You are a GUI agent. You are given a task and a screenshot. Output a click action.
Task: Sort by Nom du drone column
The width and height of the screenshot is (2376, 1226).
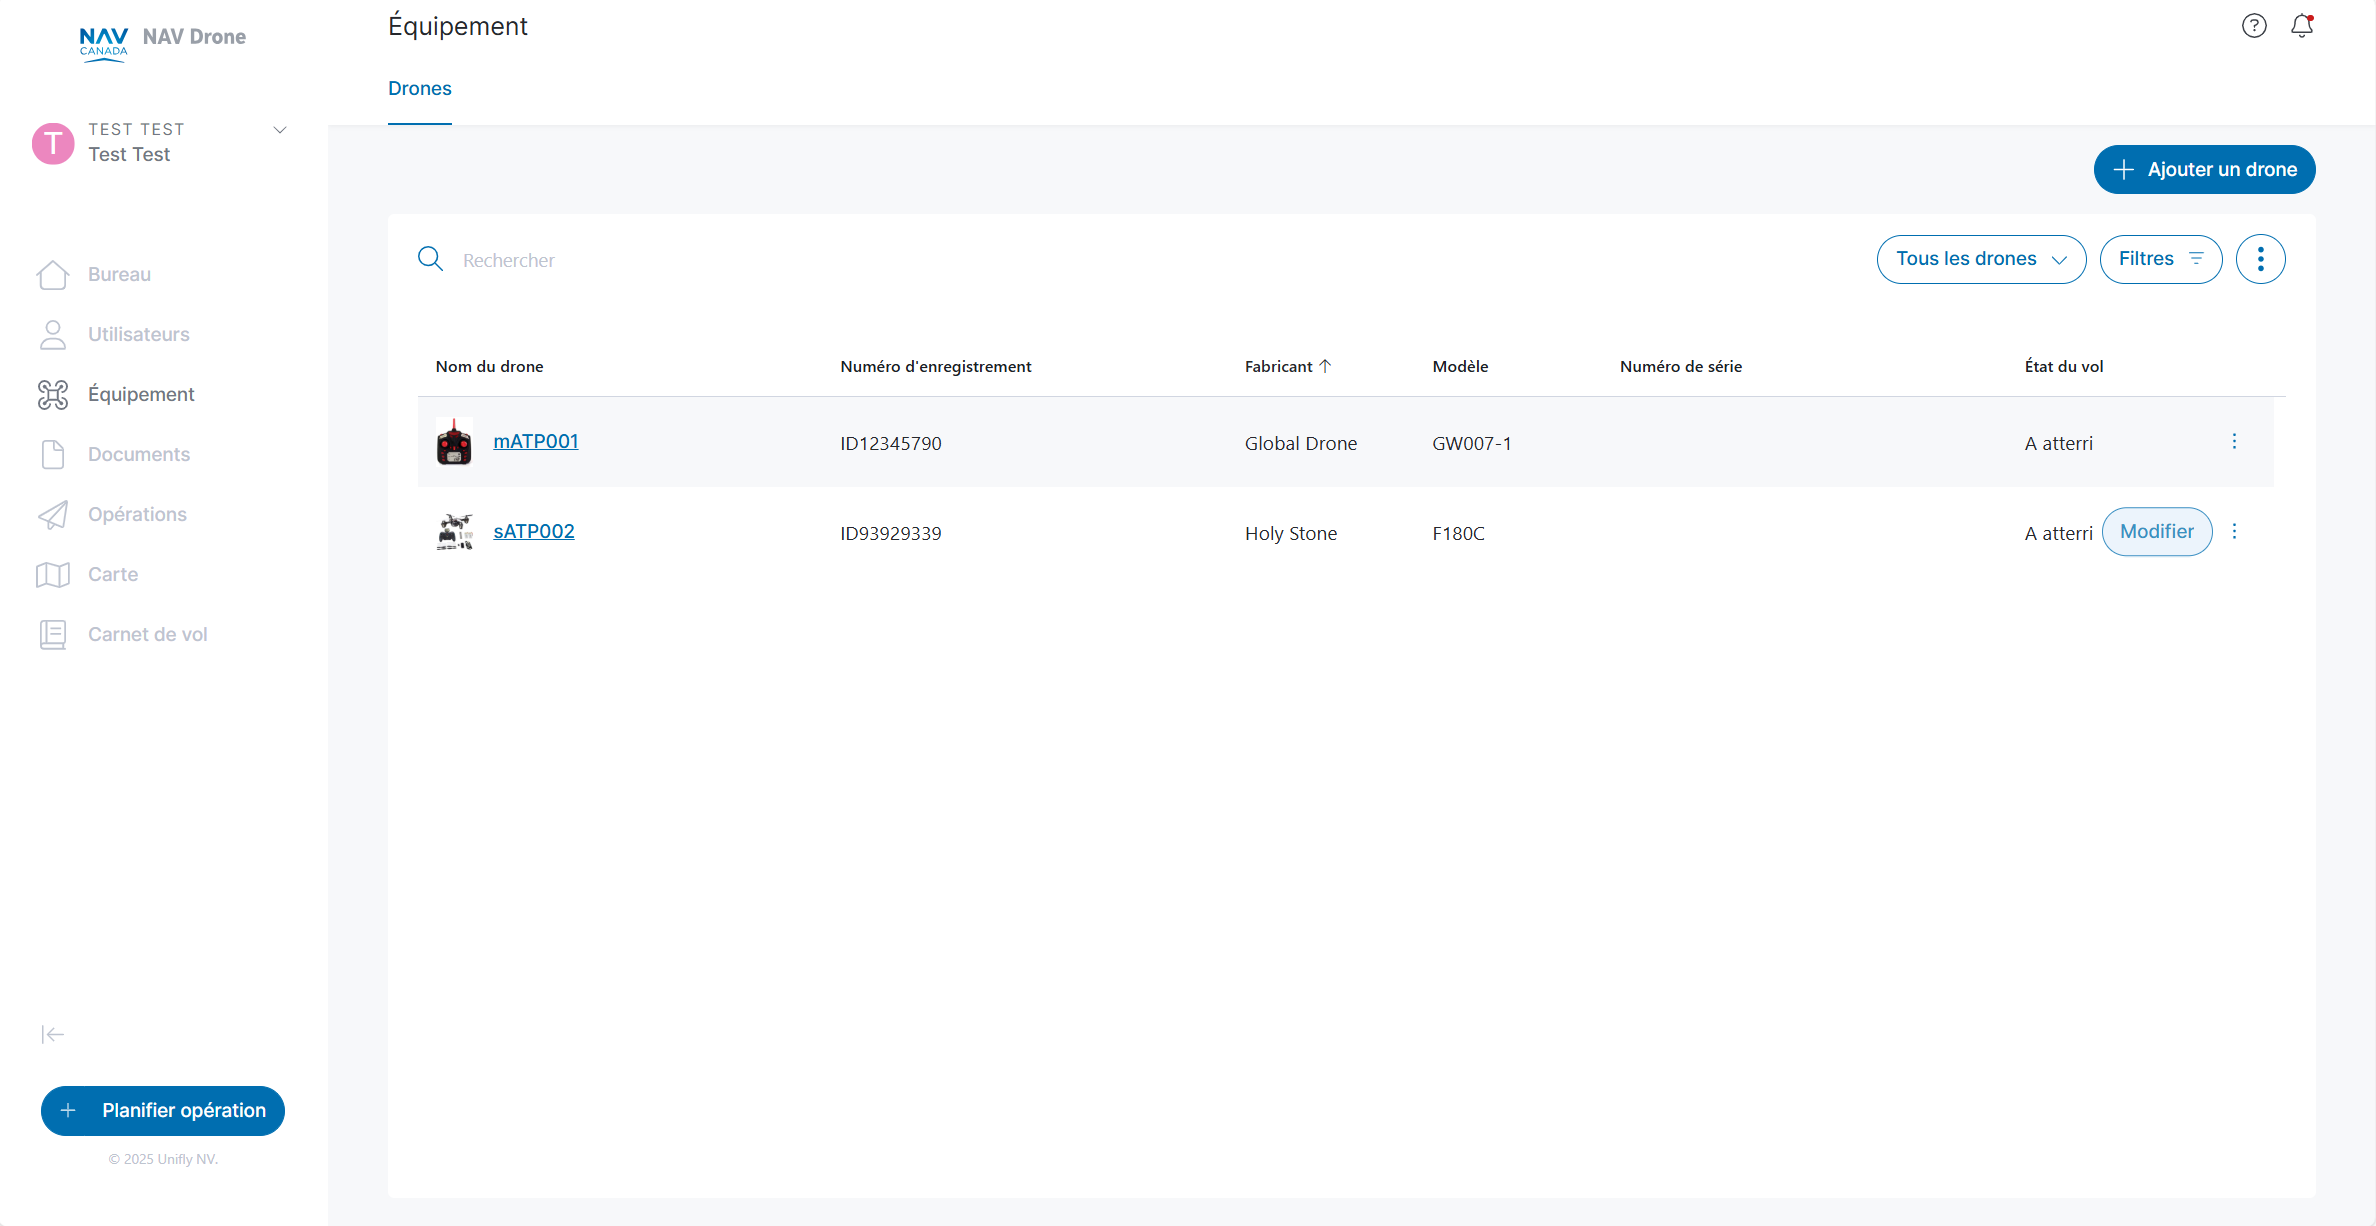click(489, 366)
